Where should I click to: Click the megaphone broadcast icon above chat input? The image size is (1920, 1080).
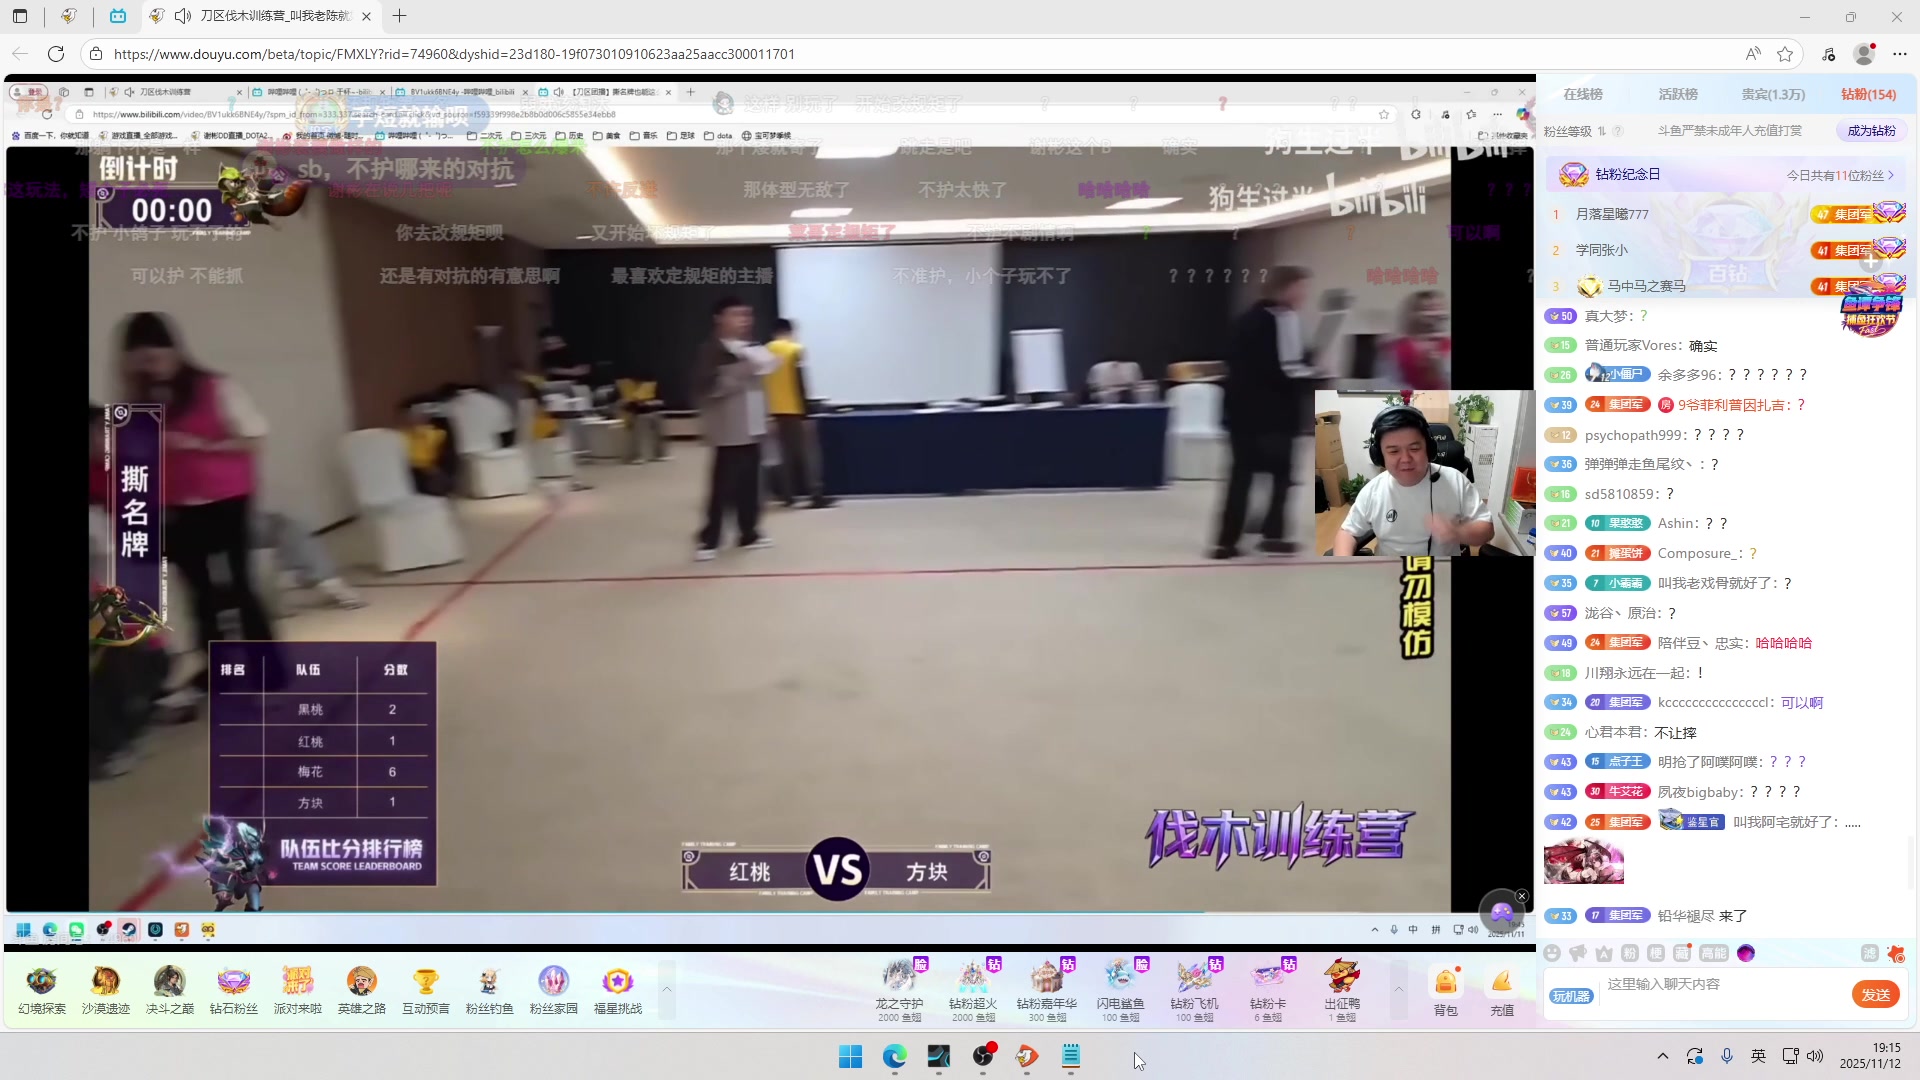coord(1578,953)
